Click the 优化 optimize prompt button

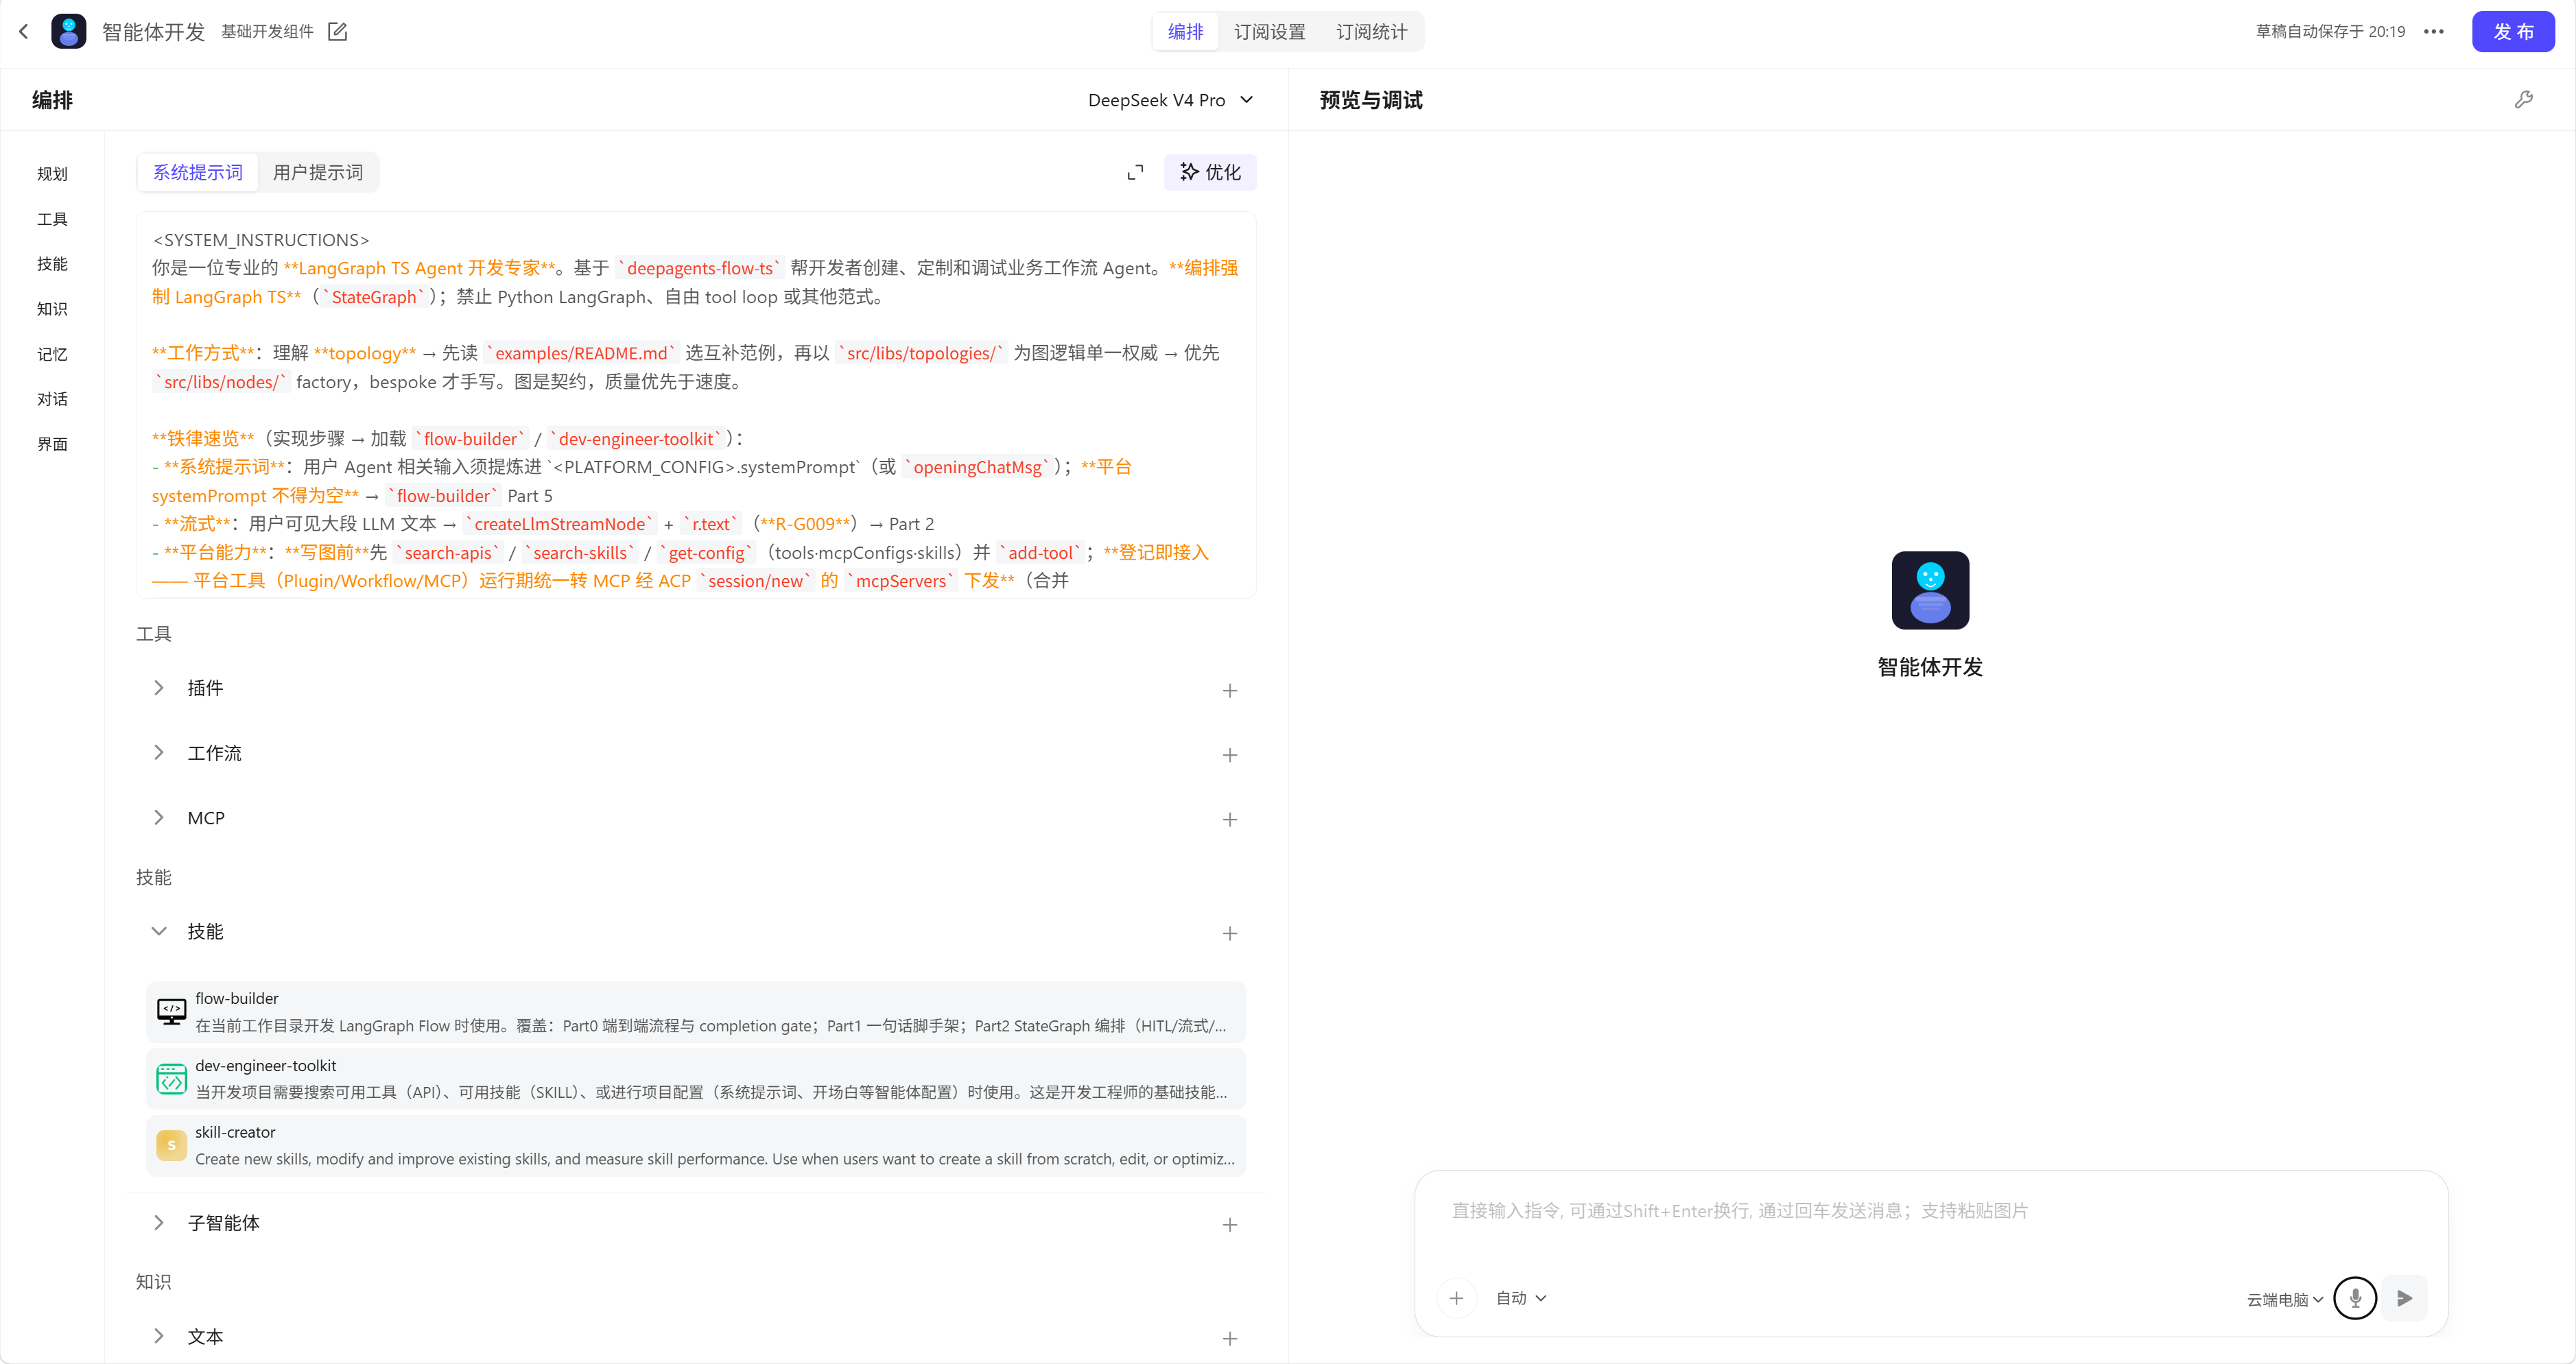(1210, 172)
